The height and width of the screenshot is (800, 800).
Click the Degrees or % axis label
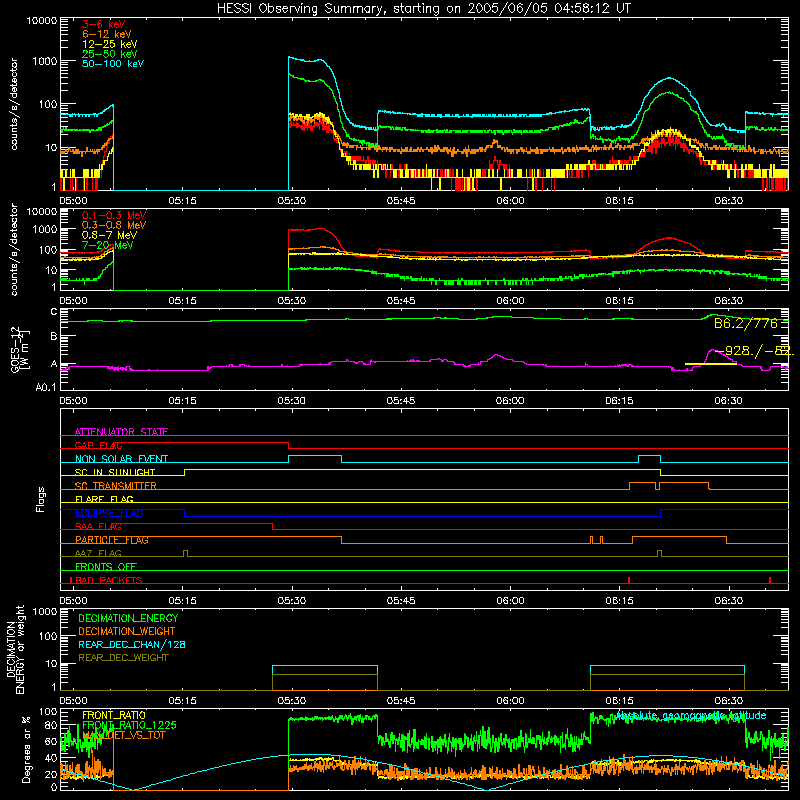(26, 749)
